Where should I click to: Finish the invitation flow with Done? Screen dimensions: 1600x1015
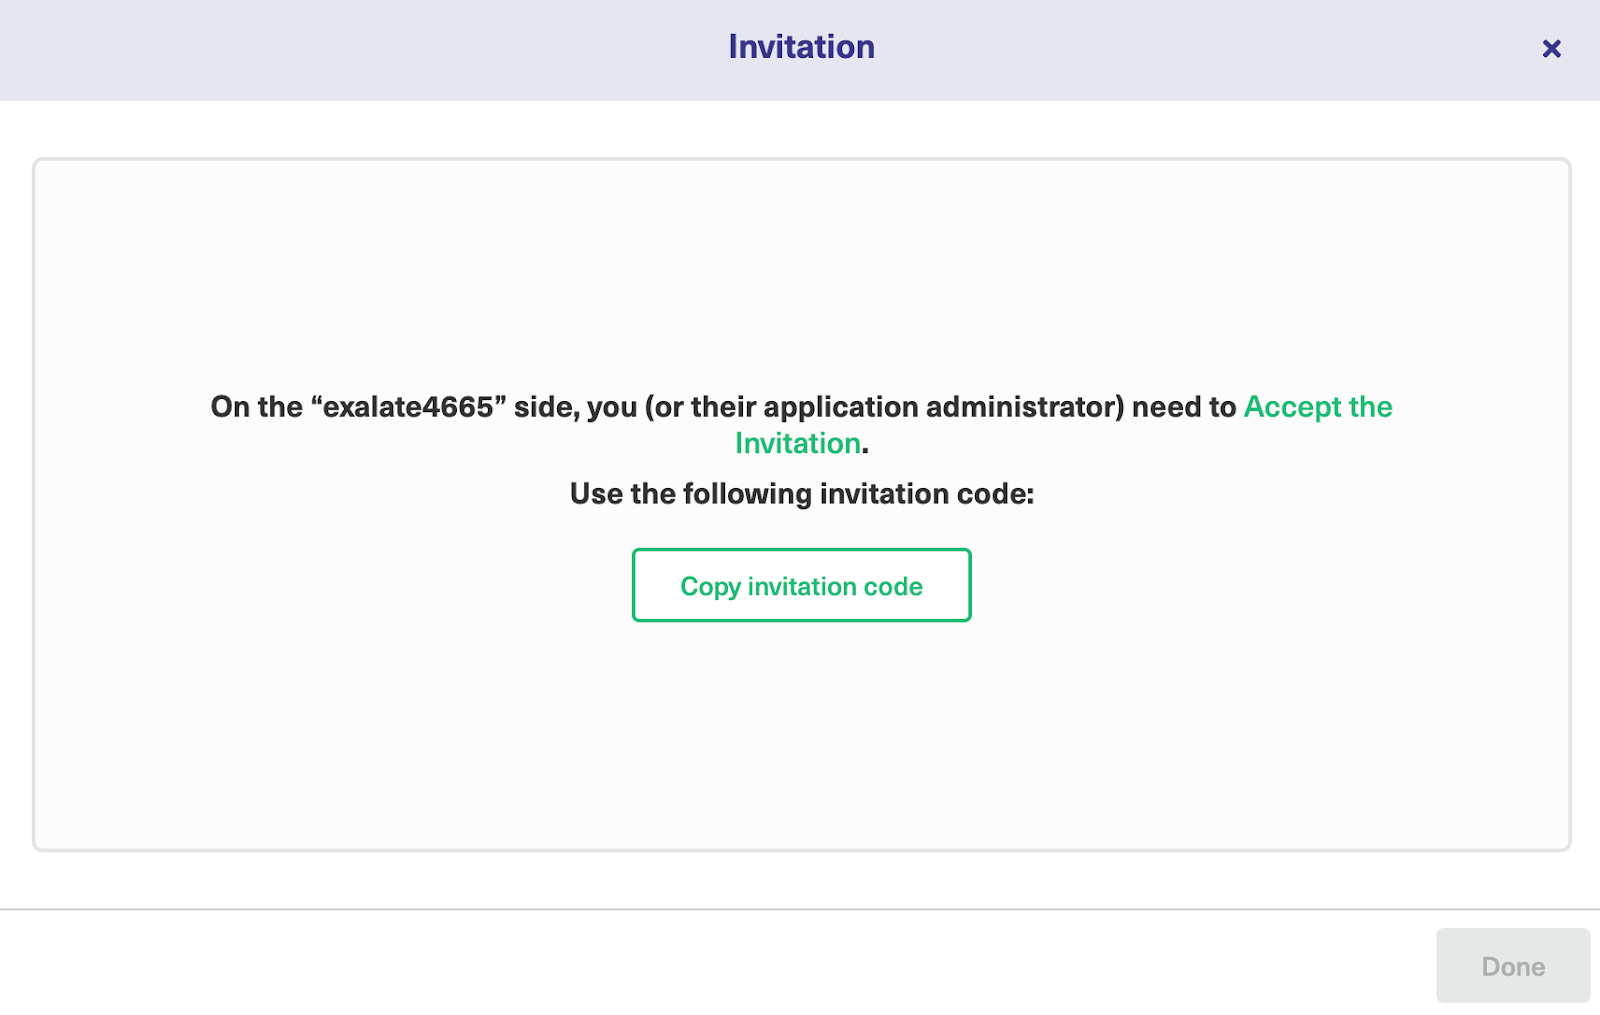[x=1512, y=965]
